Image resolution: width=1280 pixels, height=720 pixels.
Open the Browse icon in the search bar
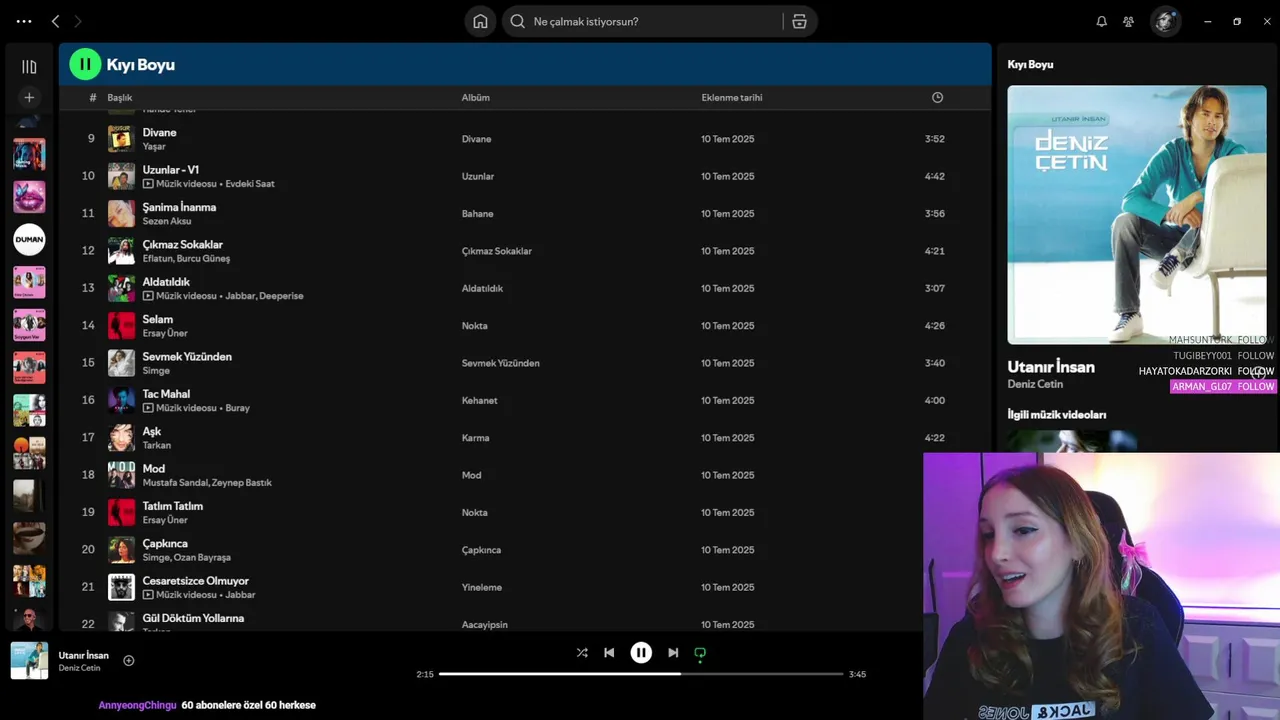point(799,21)
